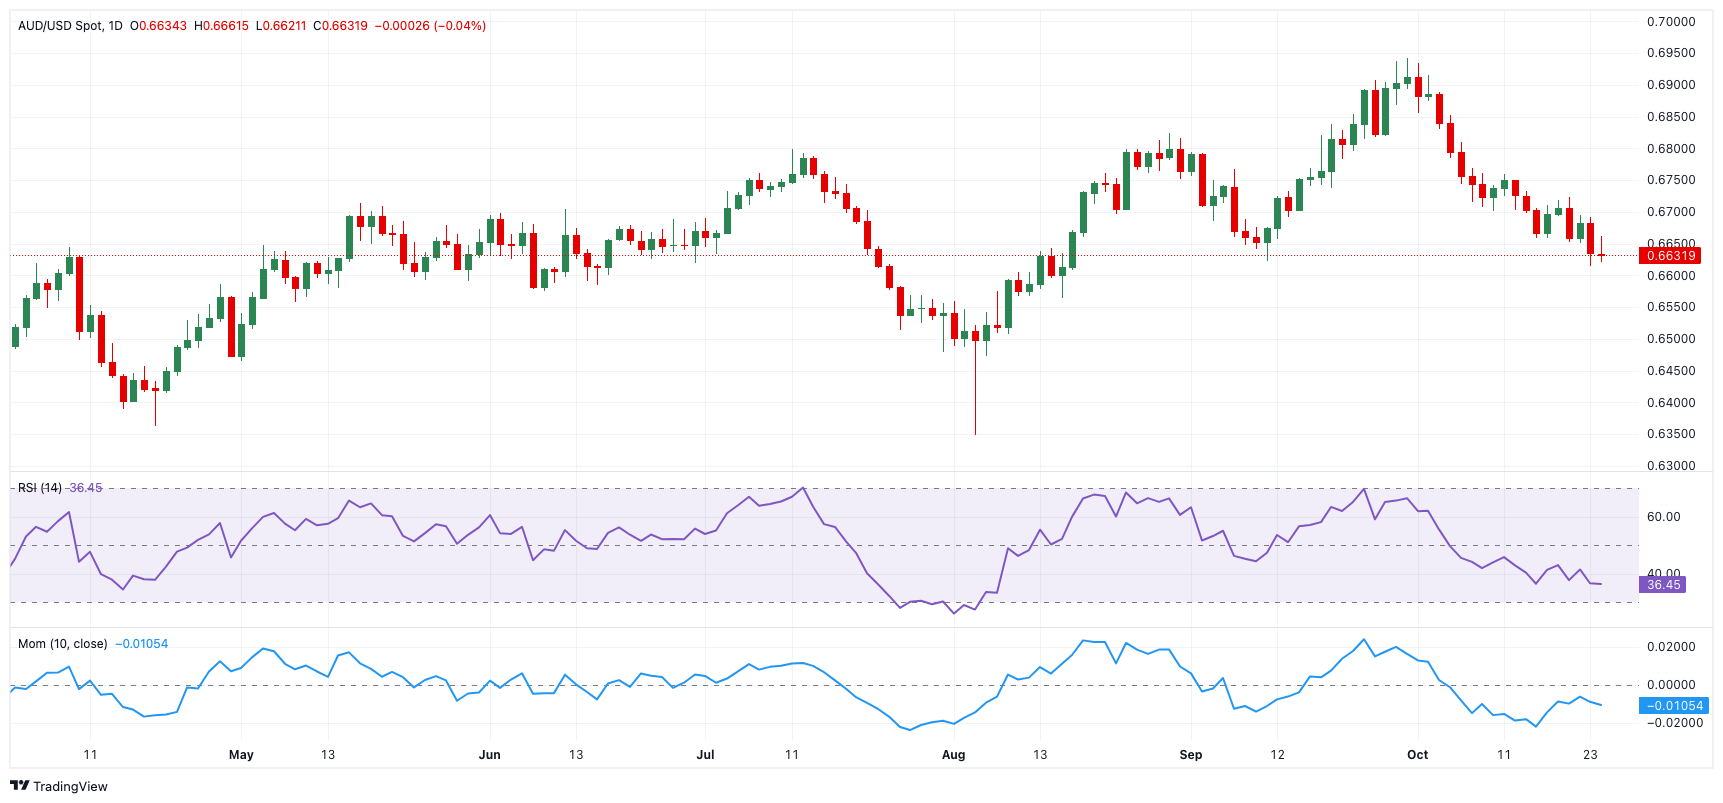This screenshot has width=1723, height=803.
Task: Click the Jun label on time axis
Action: coord(489,755)
